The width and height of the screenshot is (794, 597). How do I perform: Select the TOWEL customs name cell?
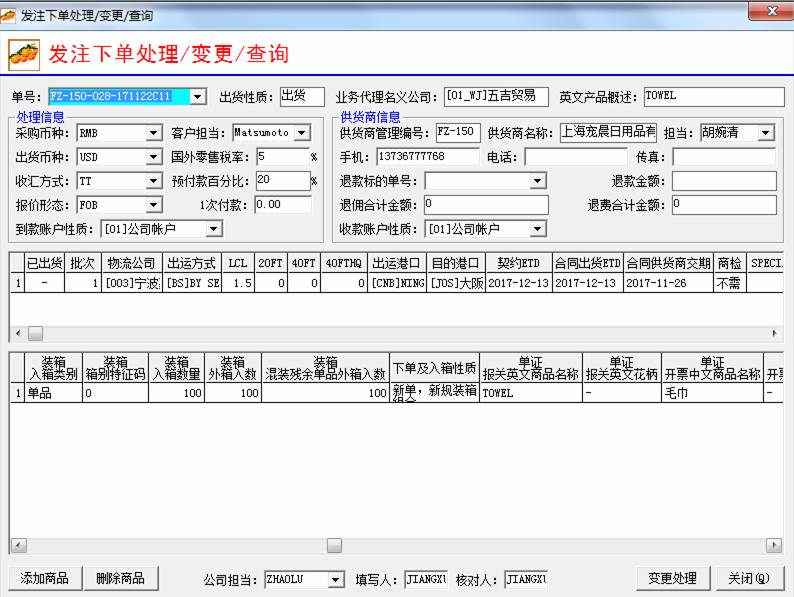(531, 393)
